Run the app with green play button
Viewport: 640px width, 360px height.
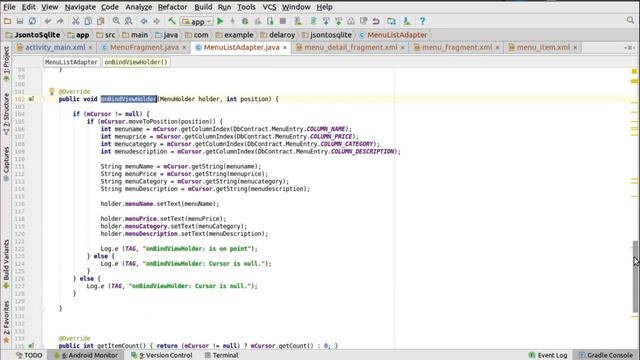tap(220, 21)
